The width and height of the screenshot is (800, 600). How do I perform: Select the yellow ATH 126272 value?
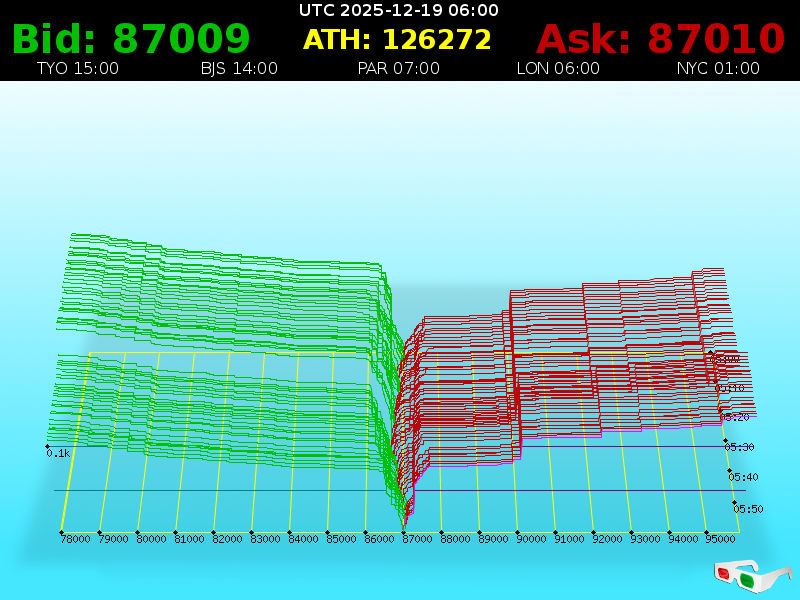coord(397,40)
